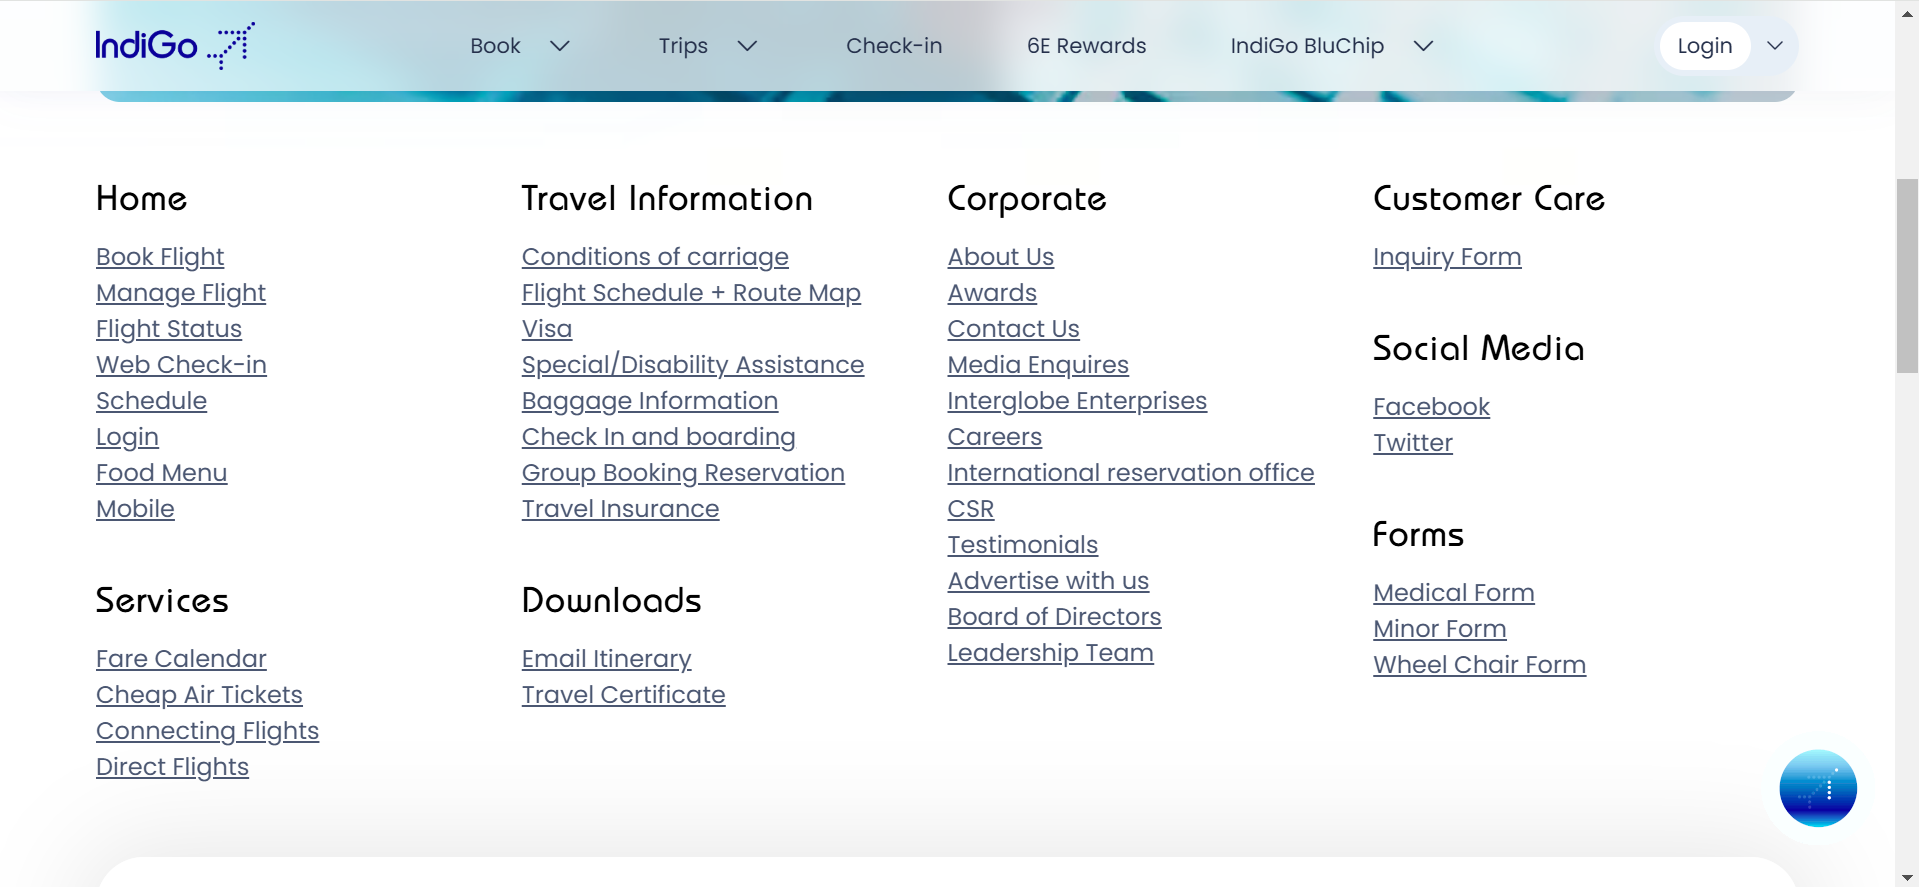The image size is (1919, 887).
Task: Open Leadership Team link
Action: coord(1050,653)
